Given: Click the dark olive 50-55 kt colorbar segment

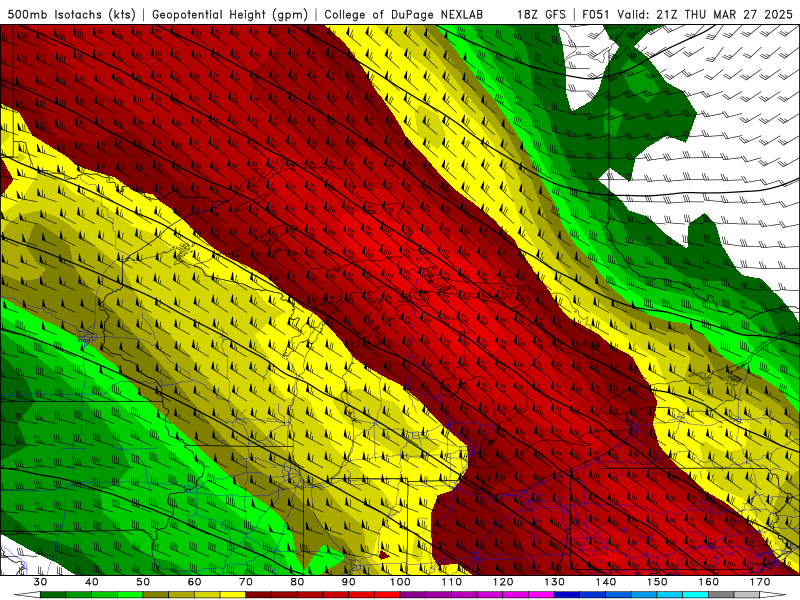Looking at the screenshot, I should [156, 595].
